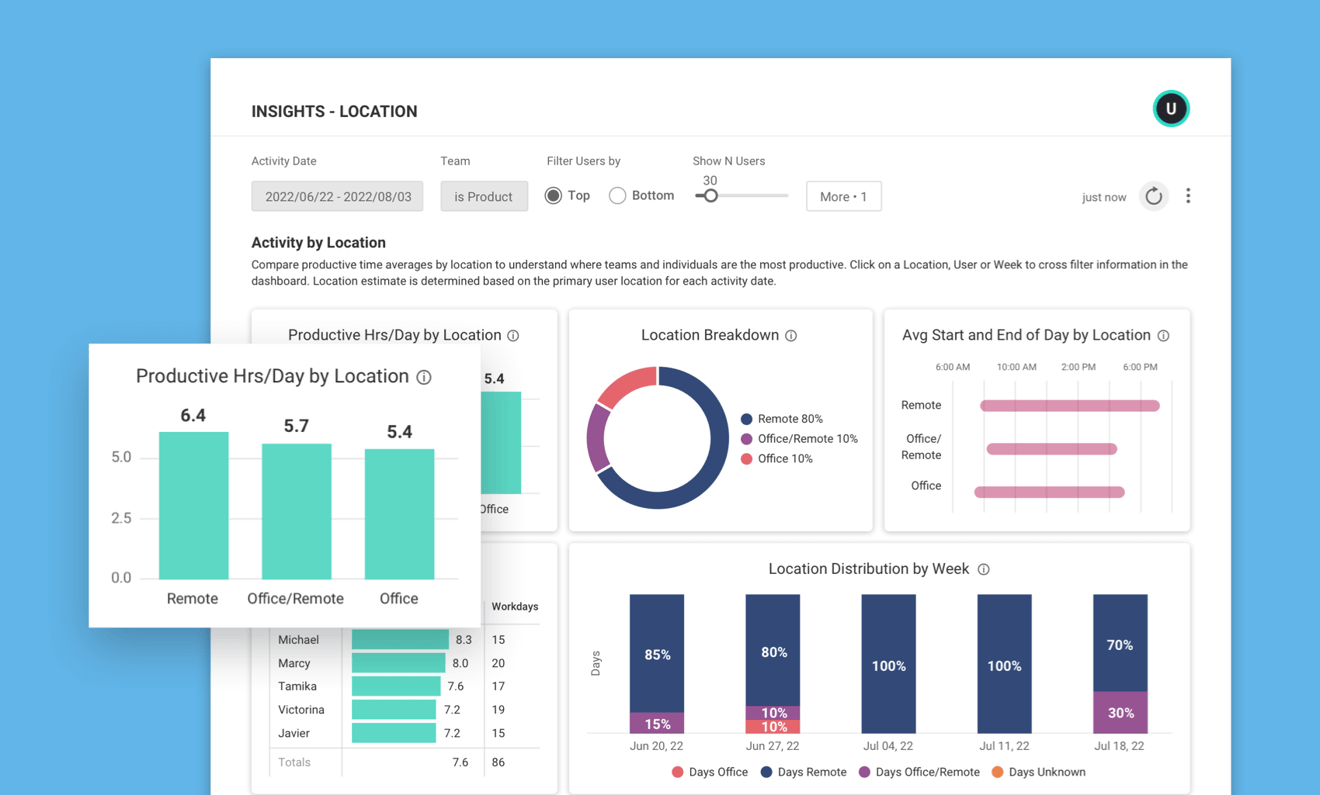Click the Days Remote legend item

tap(803, 772)
